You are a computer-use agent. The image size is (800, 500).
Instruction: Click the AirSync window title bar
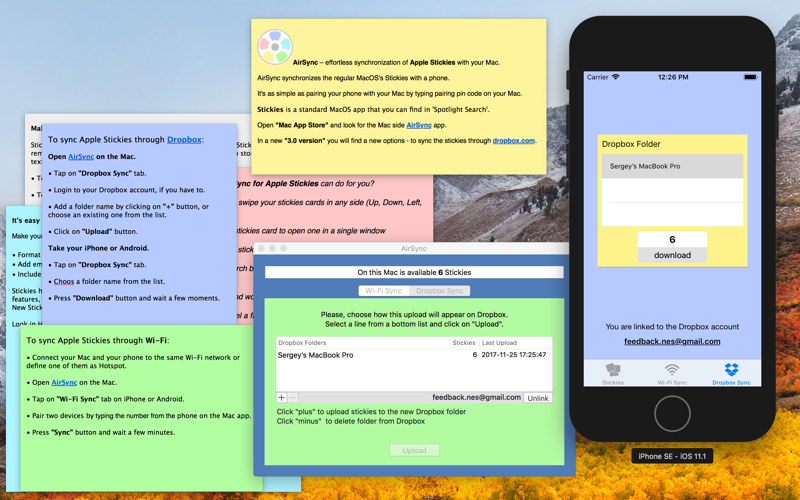pos(414,248)
